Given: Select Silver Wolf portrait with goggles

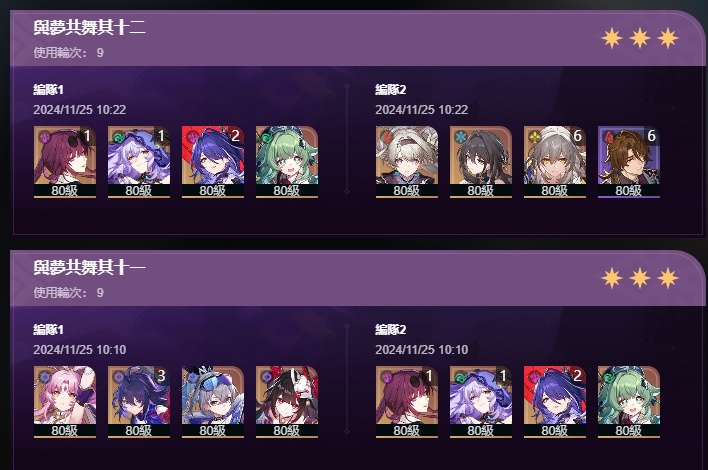Looking at the screenshot, I should [213, 402].
